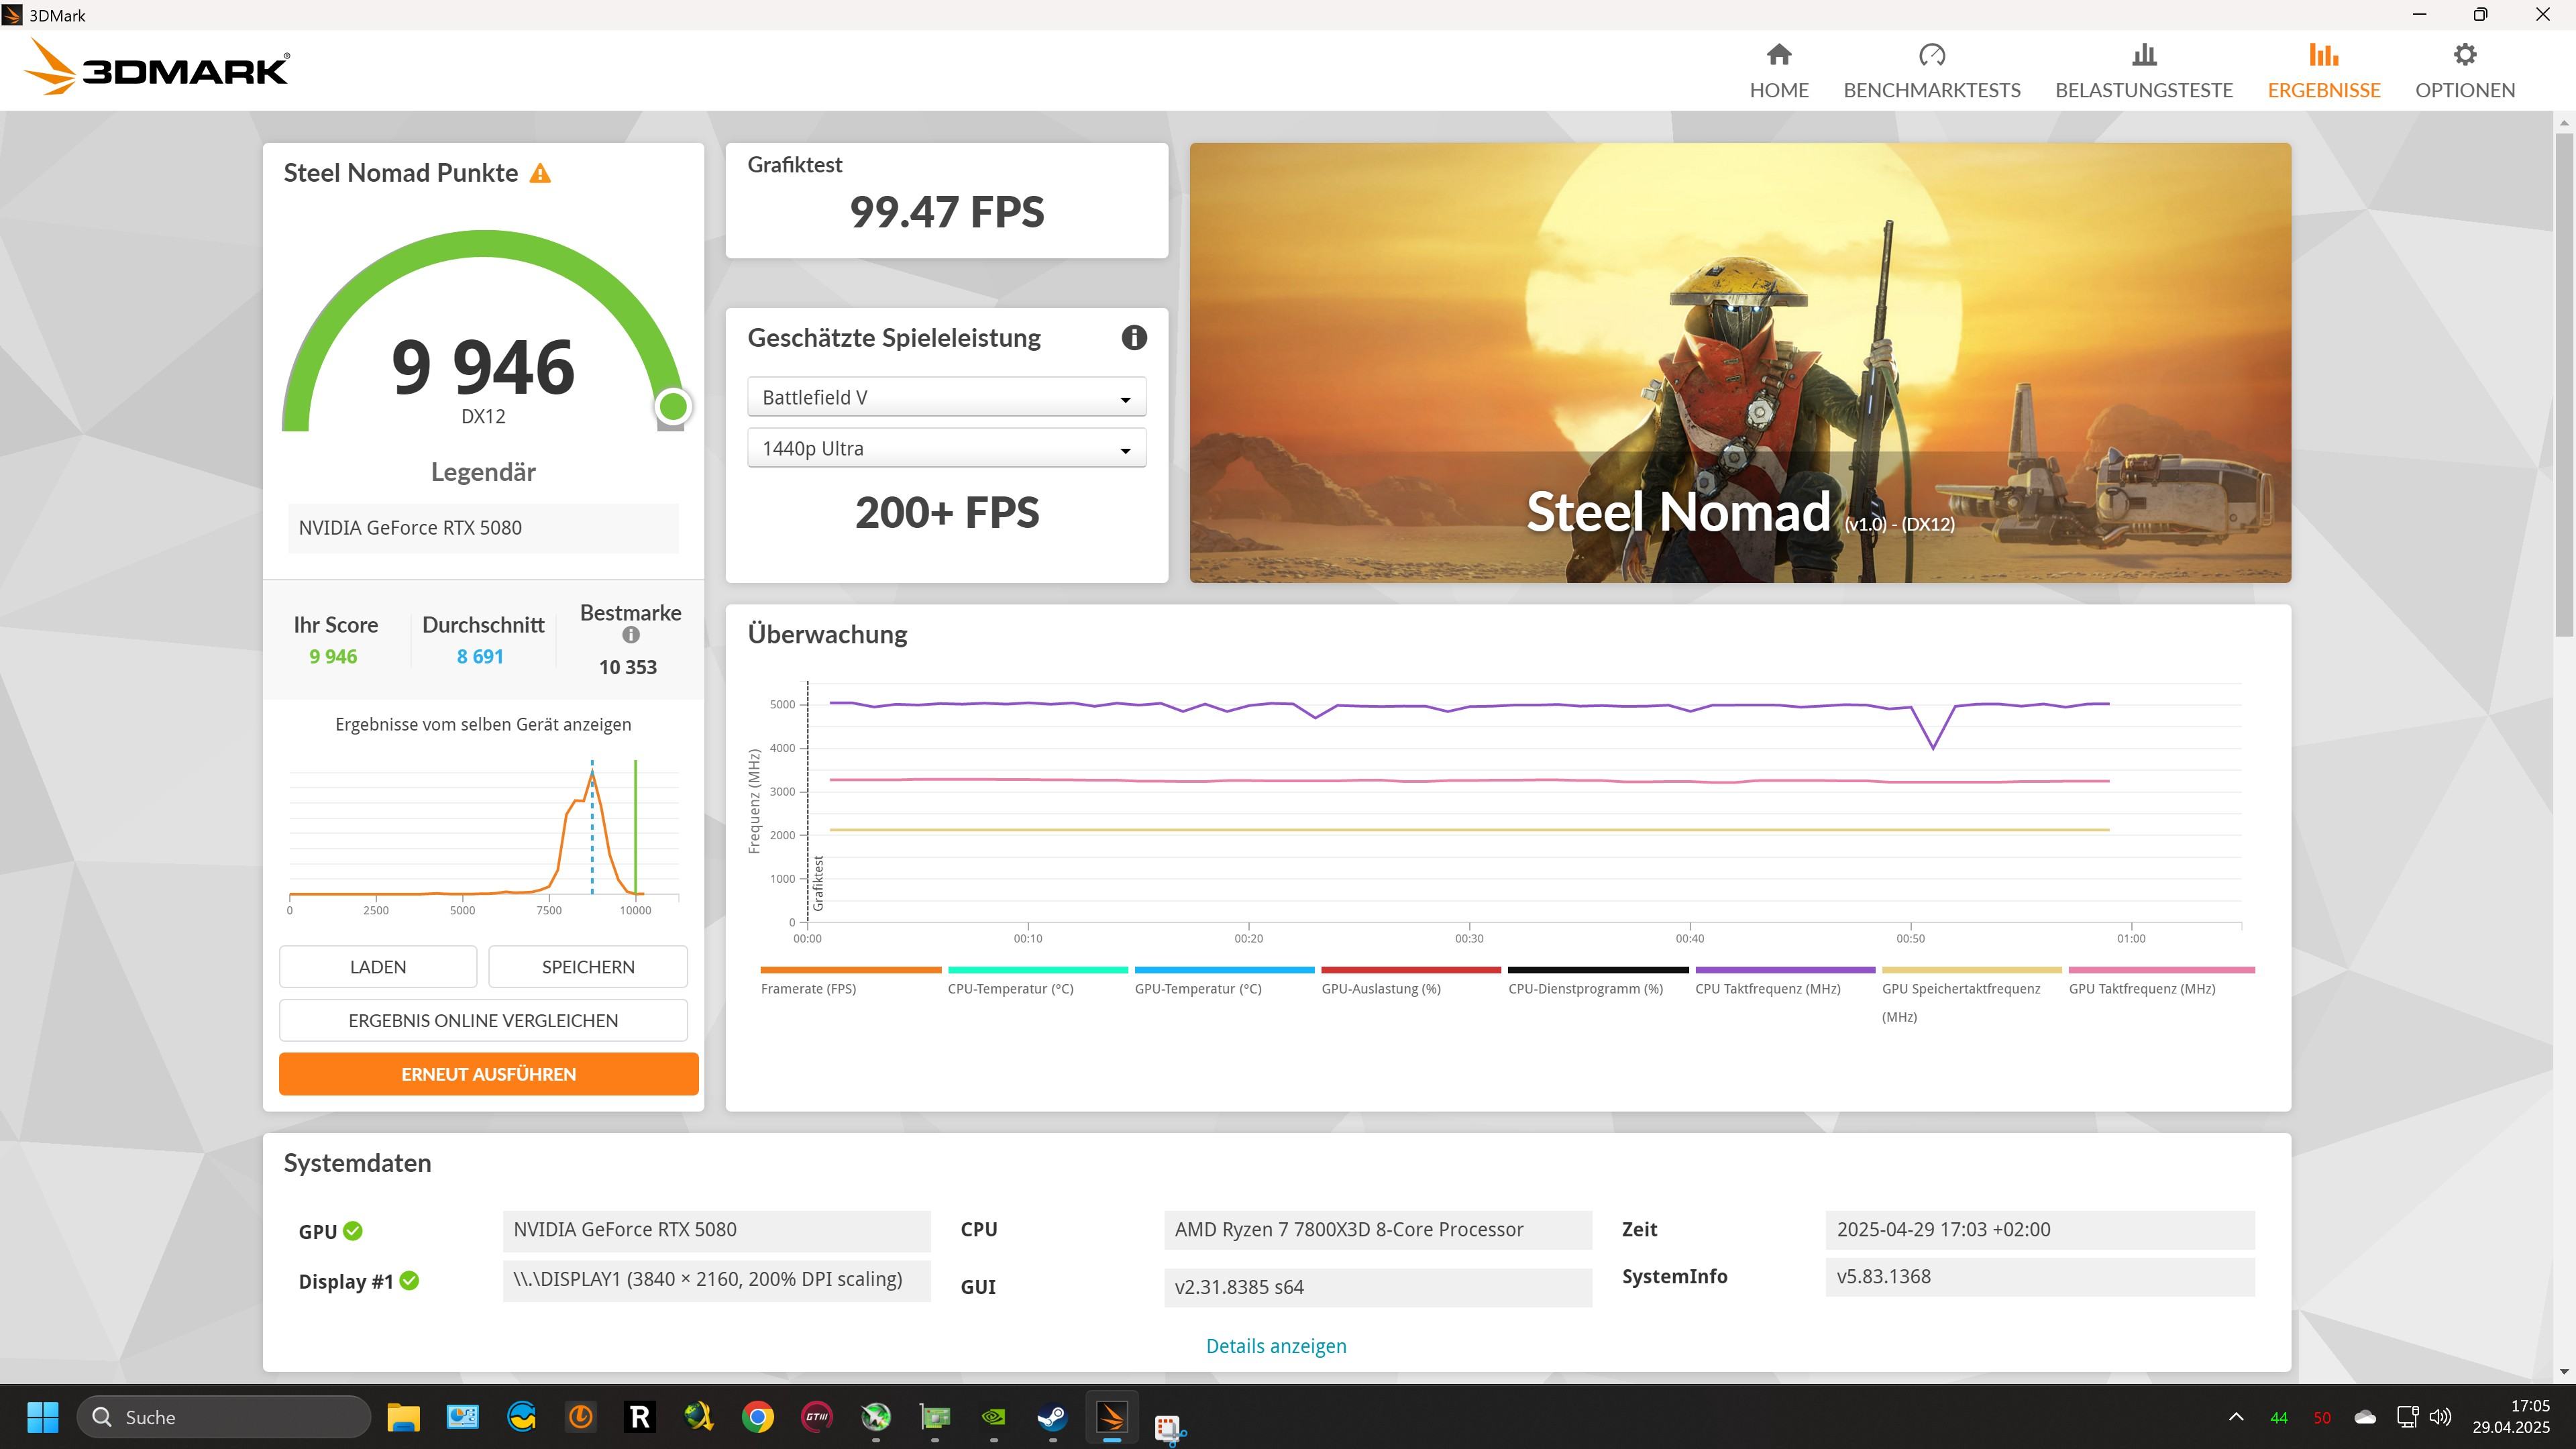This screenshot has width=2576, height=1449.
Task: Click Ergebnis online vergleichen button
Action: tap(483, 1020)
